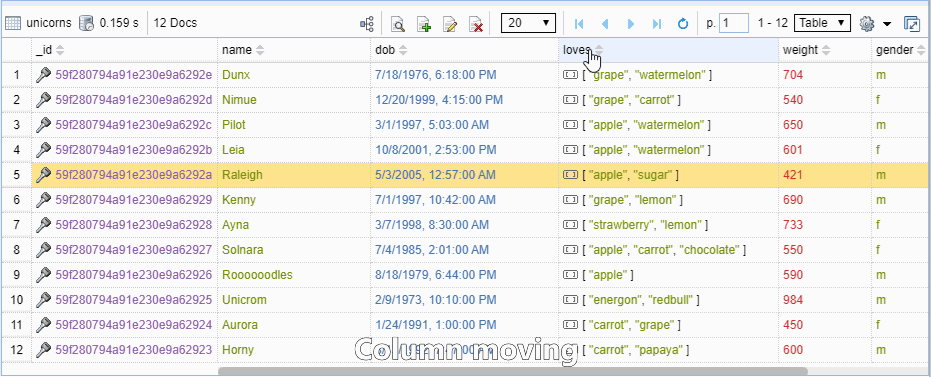Click array icon in Ayna loves cell

coord(571,225)
